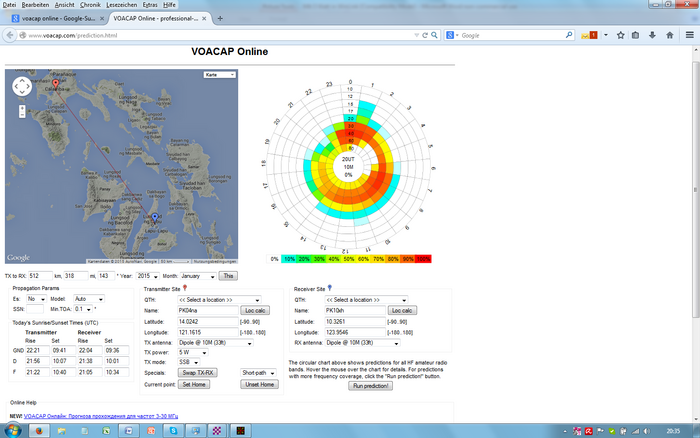Open a new tab with the plus button
The height and width of the screenshot is (438, 700).
pos(220,18)
